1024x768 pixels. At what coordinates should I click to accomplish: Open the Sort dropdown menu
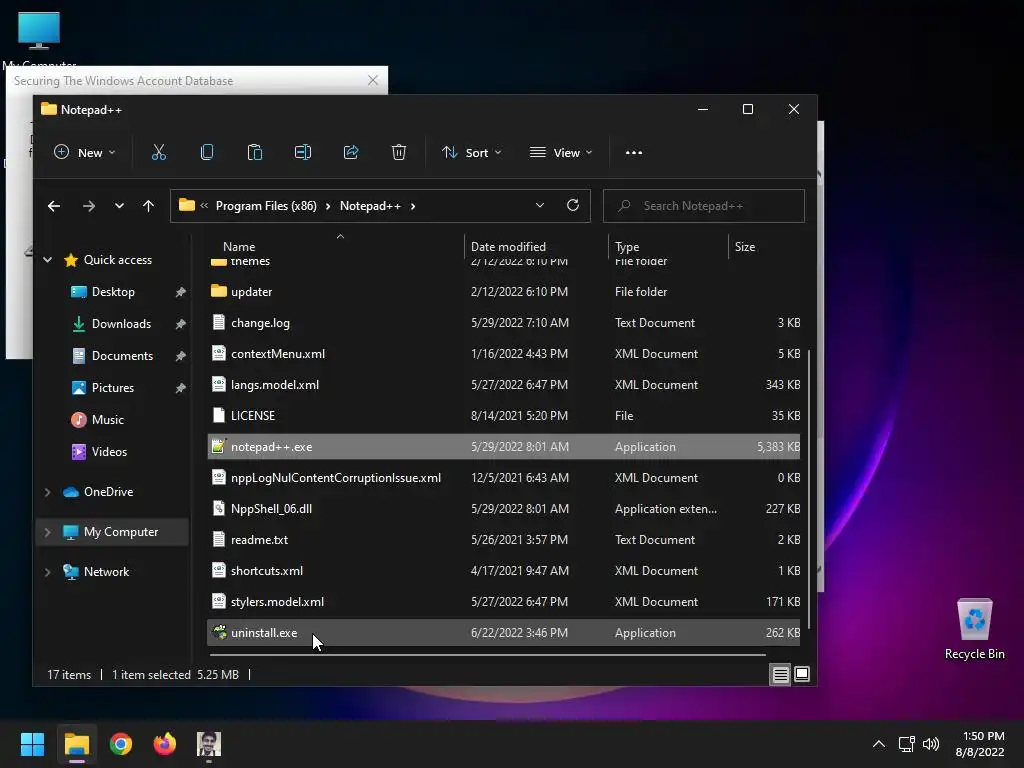coord(472,152)
